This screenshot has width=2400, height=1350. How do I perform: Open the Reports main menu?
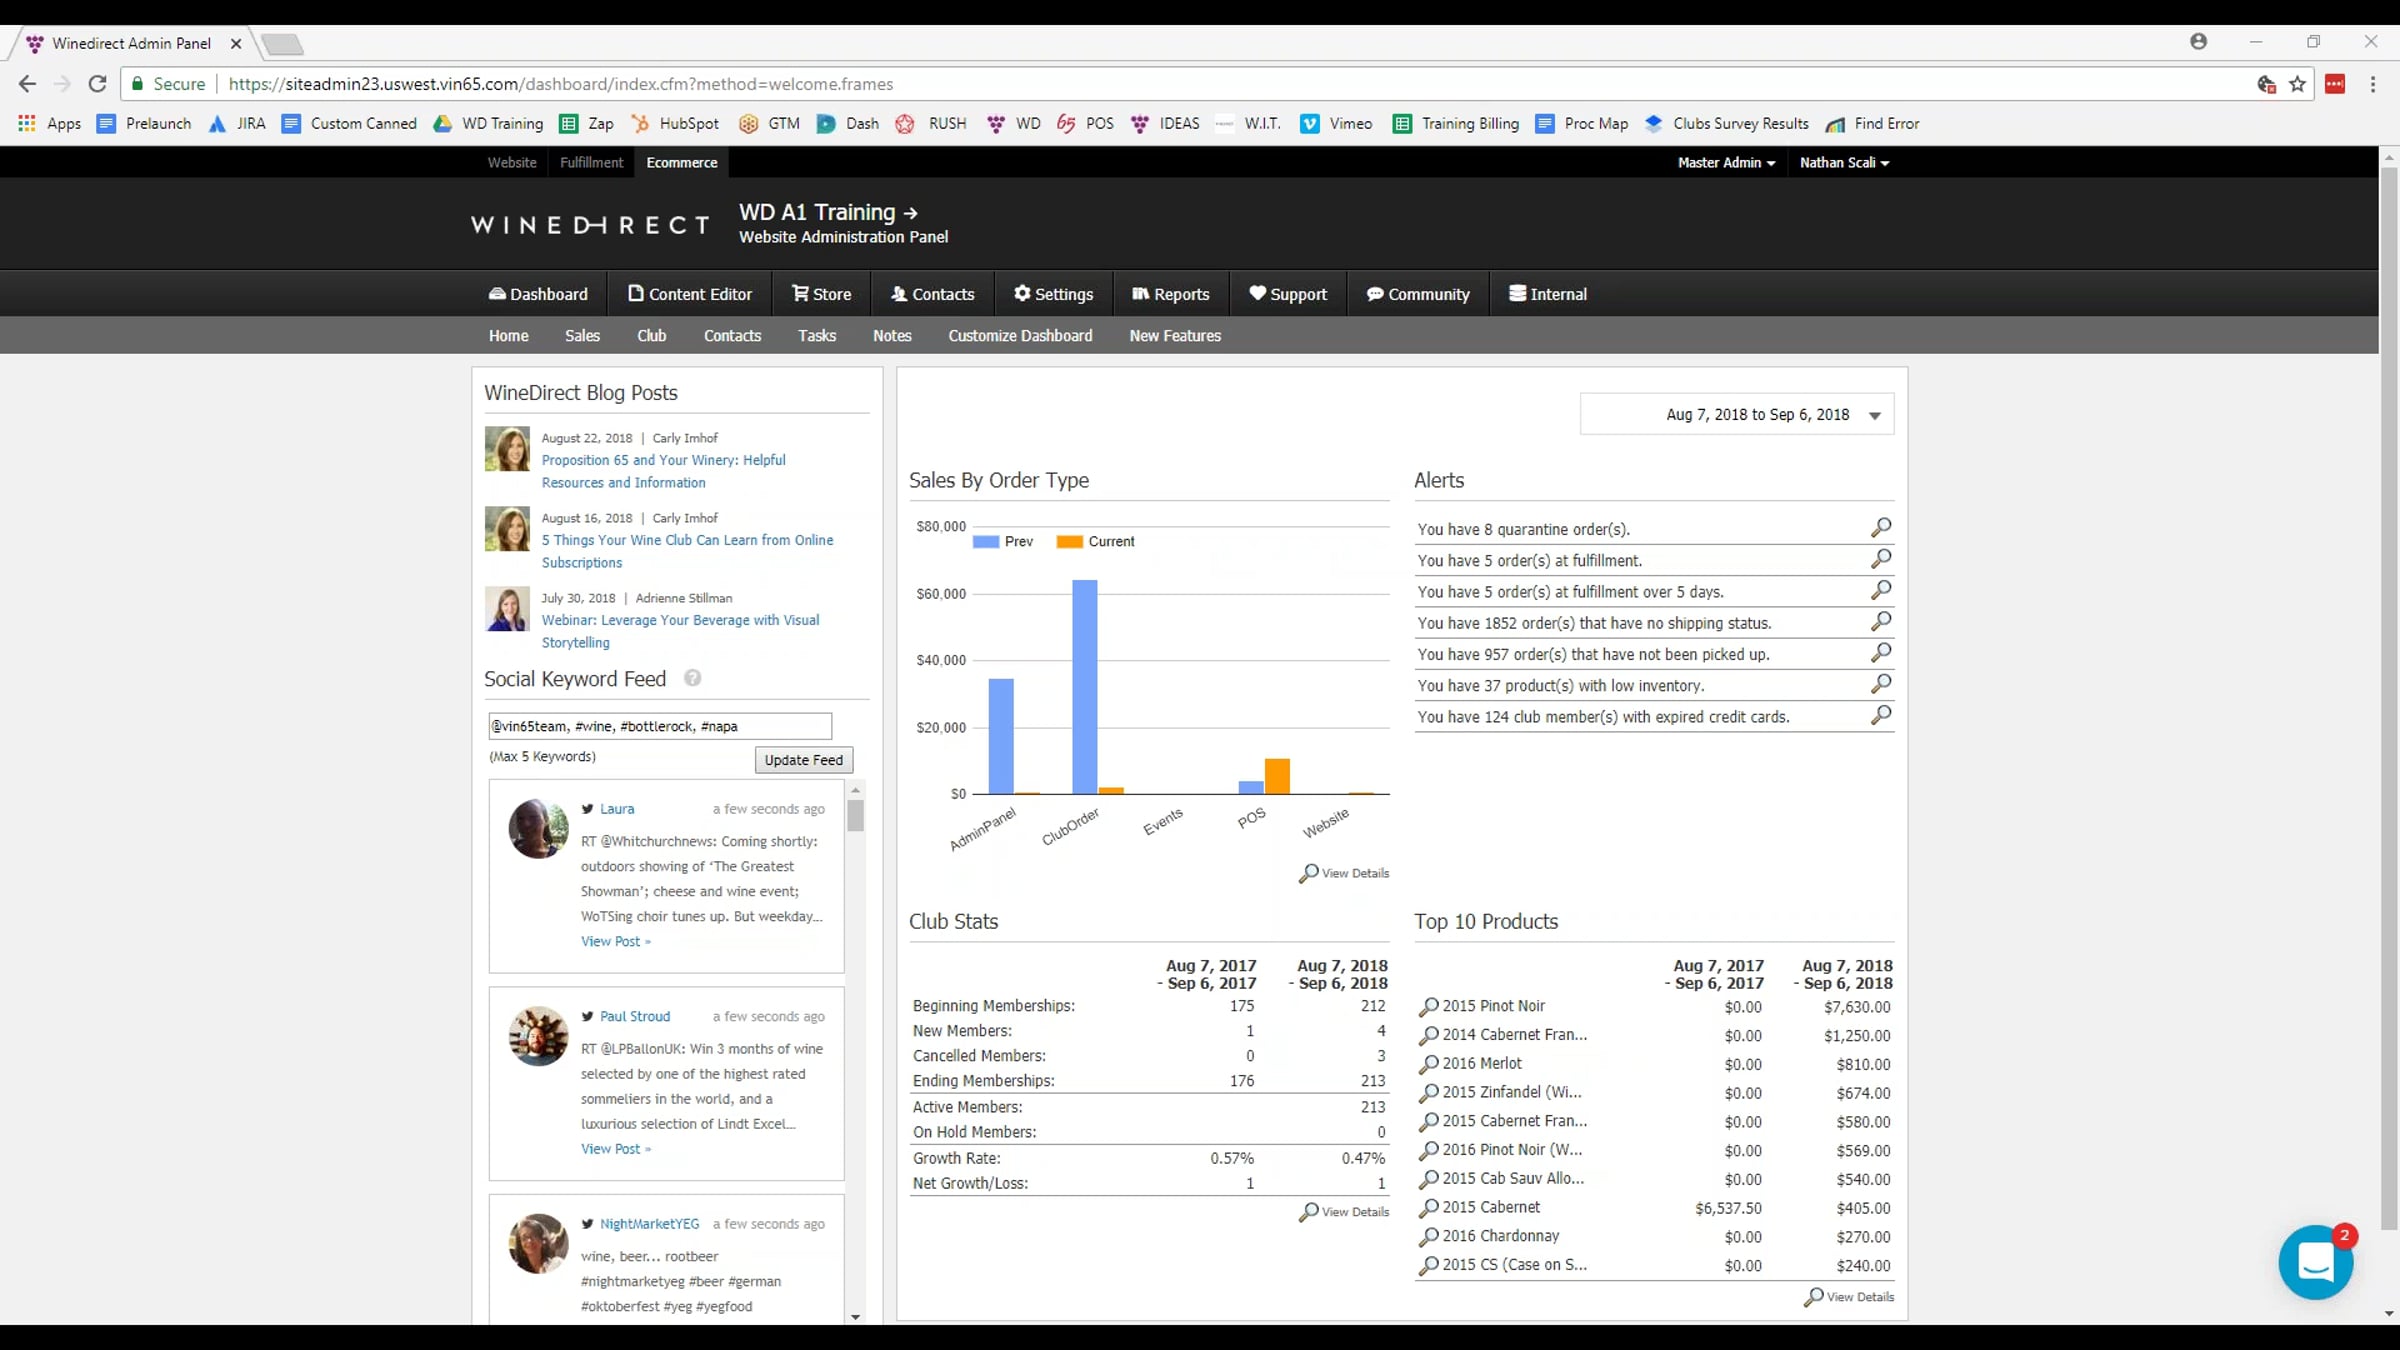click(1170, 294)
